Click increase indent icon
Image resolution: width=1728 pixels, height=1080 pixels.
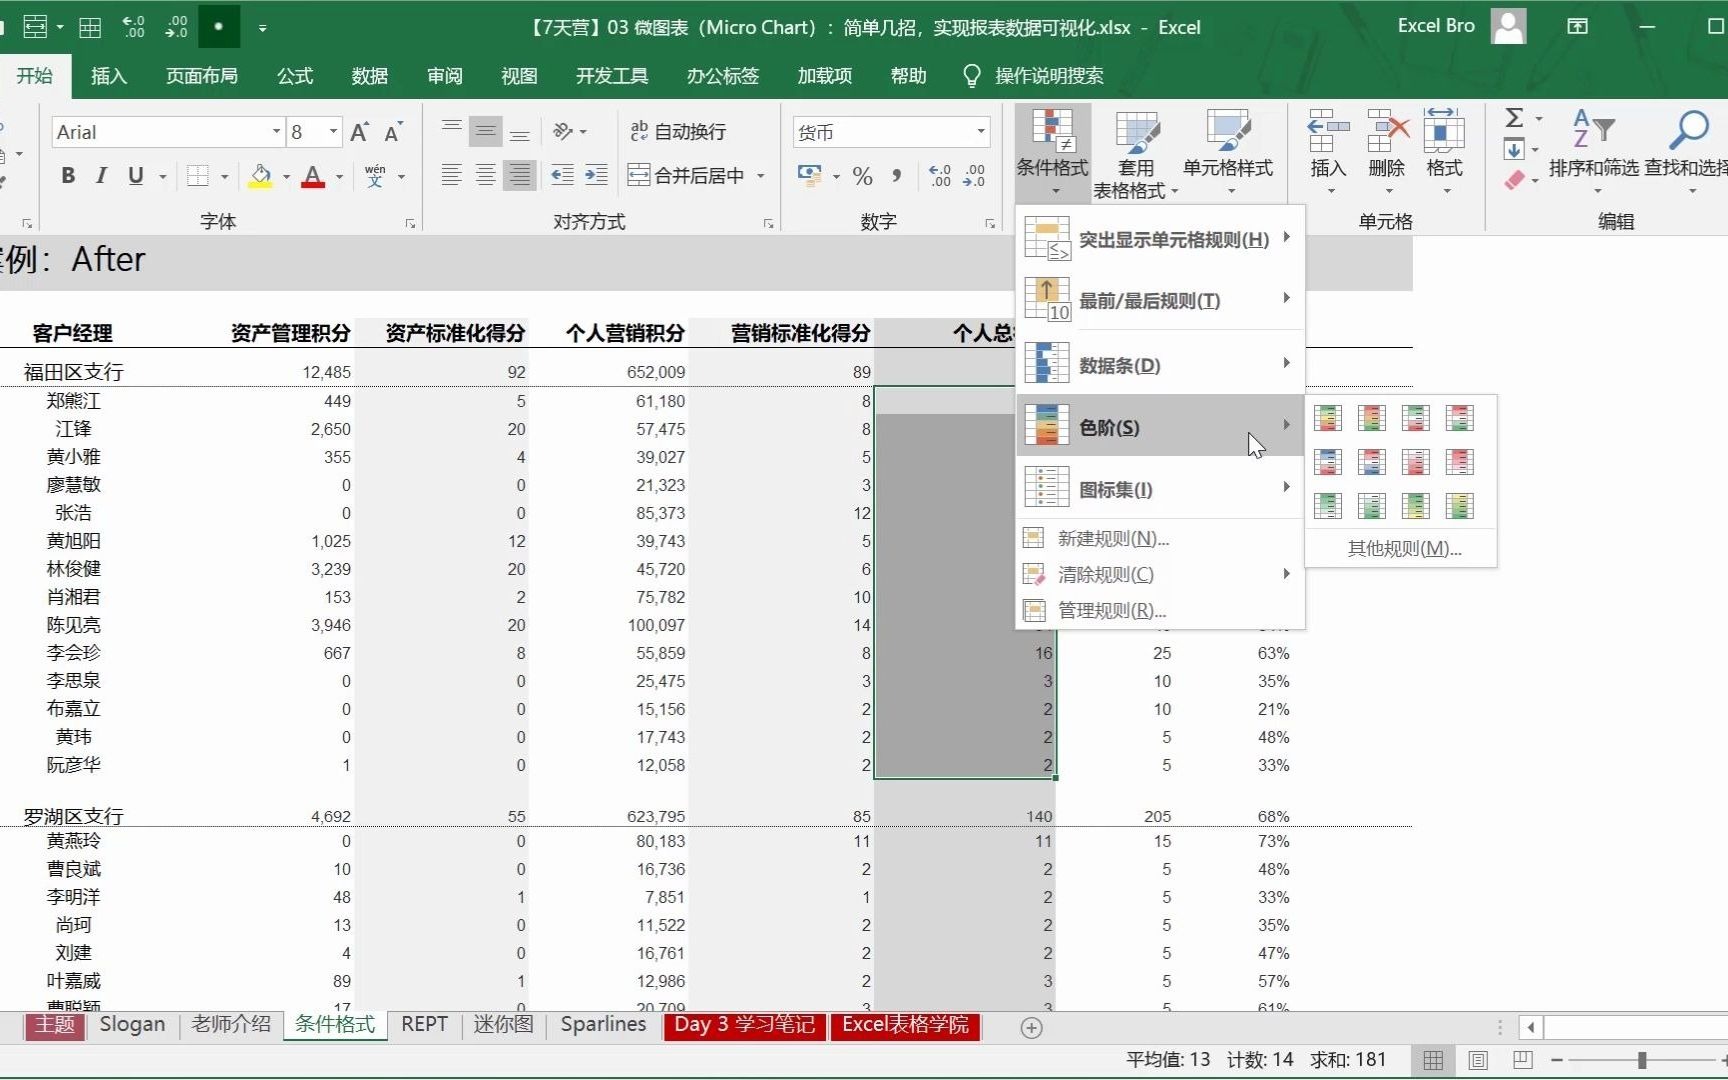point(596,175)
